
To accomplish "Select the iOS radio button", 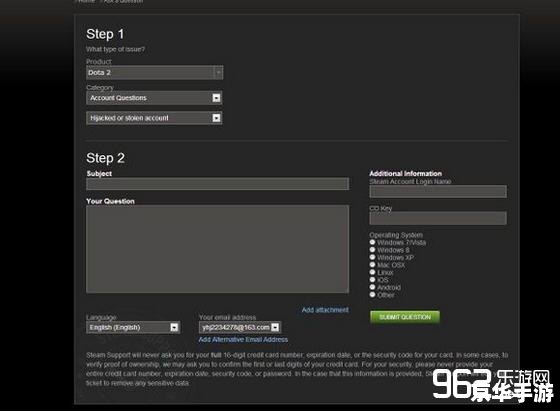I will click(x=372, y=280).
